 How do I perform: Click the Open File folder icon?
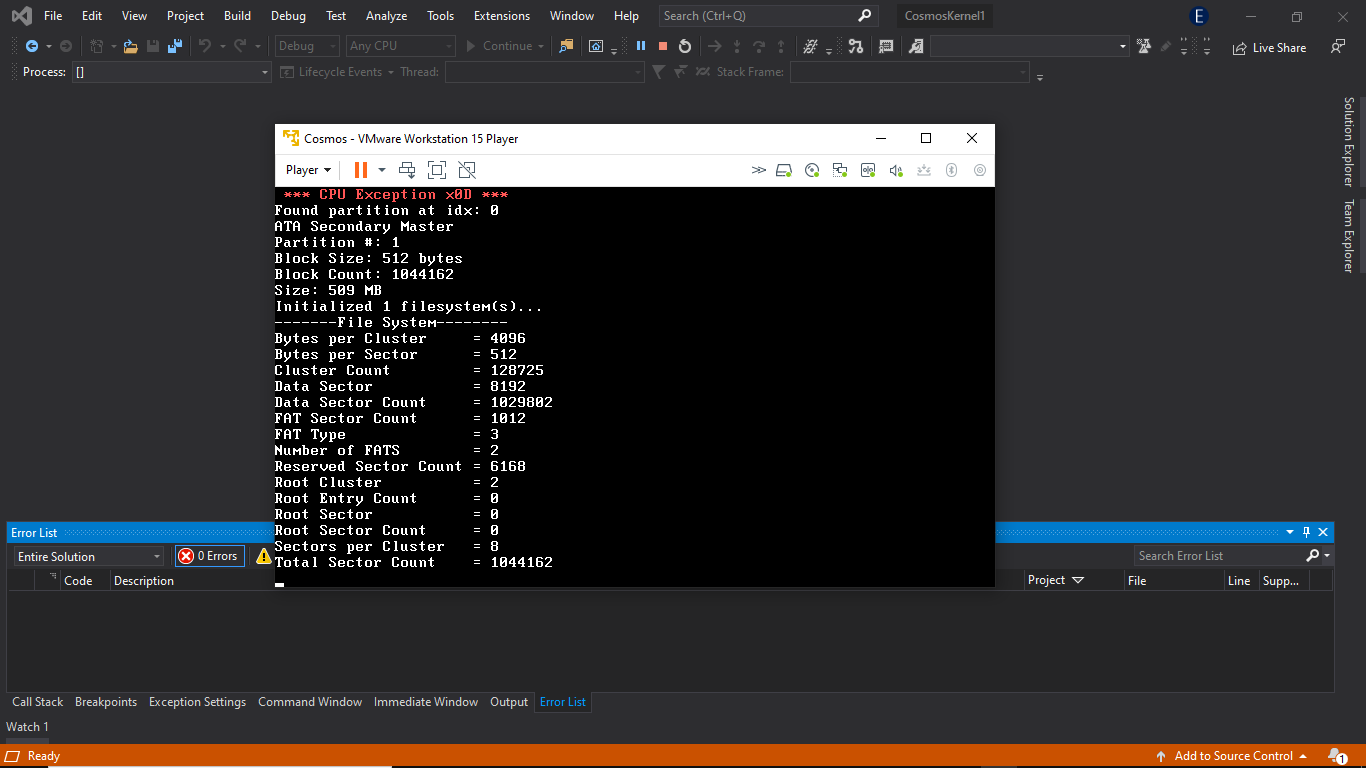tap(130, 46)
